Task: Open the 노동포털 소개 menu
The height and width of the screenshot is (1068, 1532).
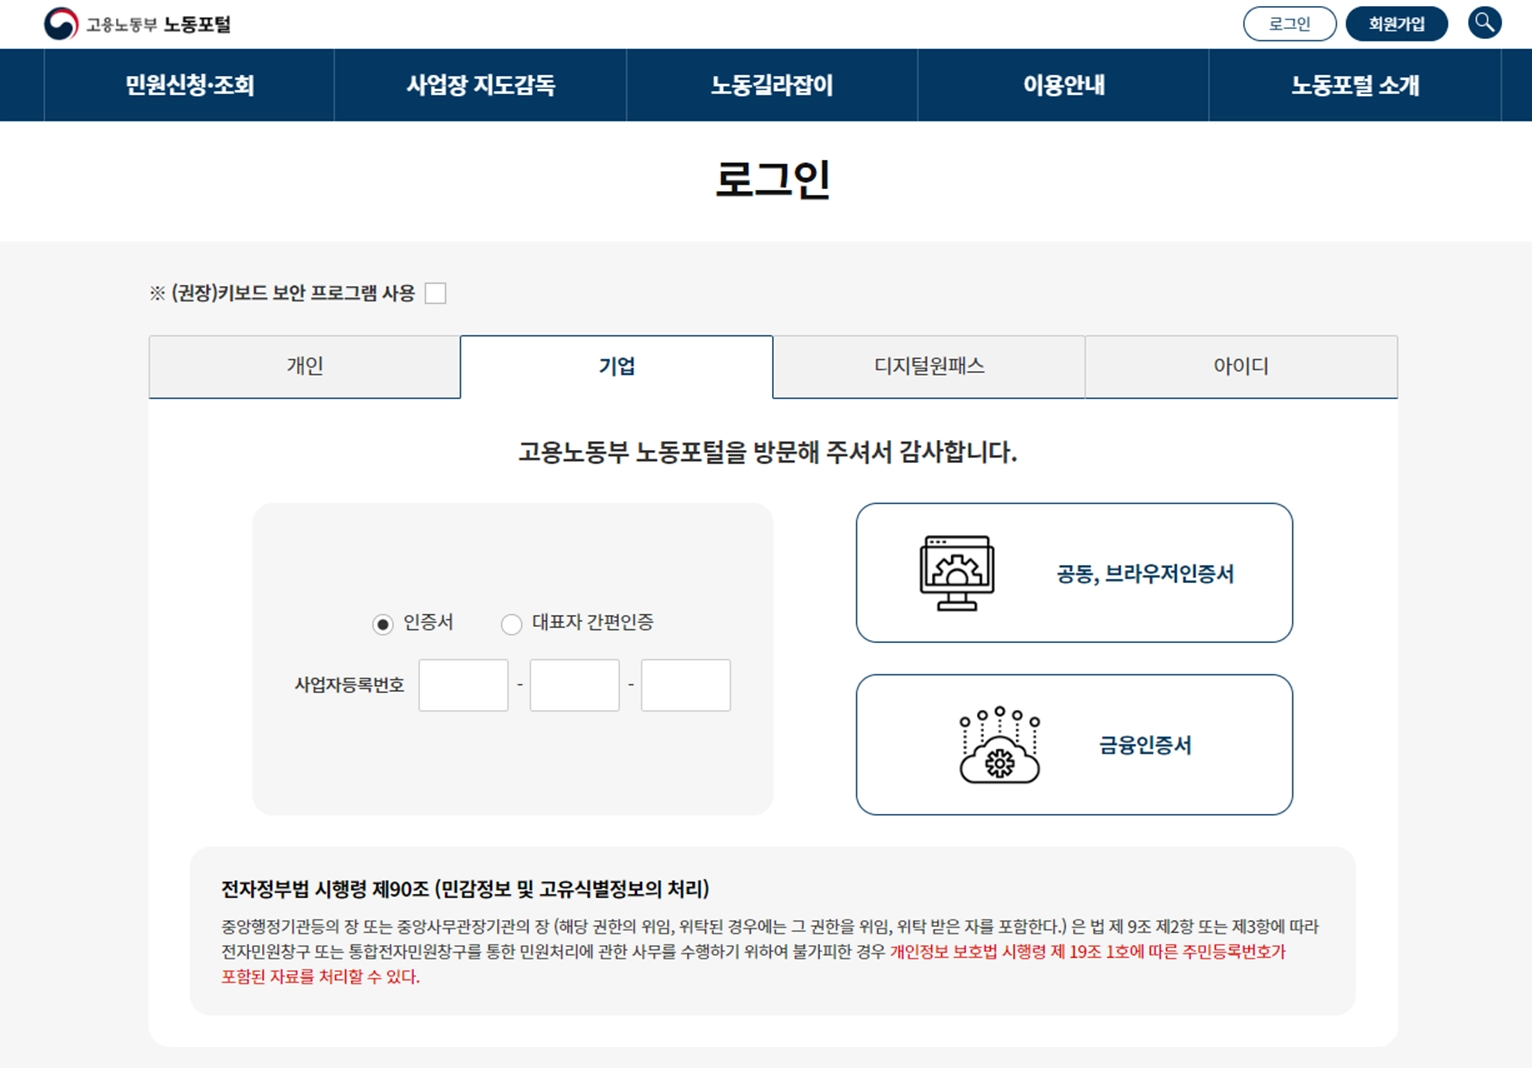Action: pyautogui.click(x=1355, y=85)
